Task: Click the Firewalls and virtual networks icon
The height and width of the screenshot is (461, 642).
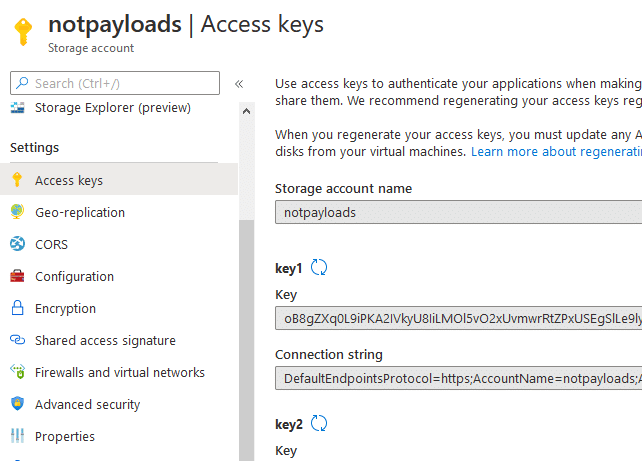Action: point(17,371)
